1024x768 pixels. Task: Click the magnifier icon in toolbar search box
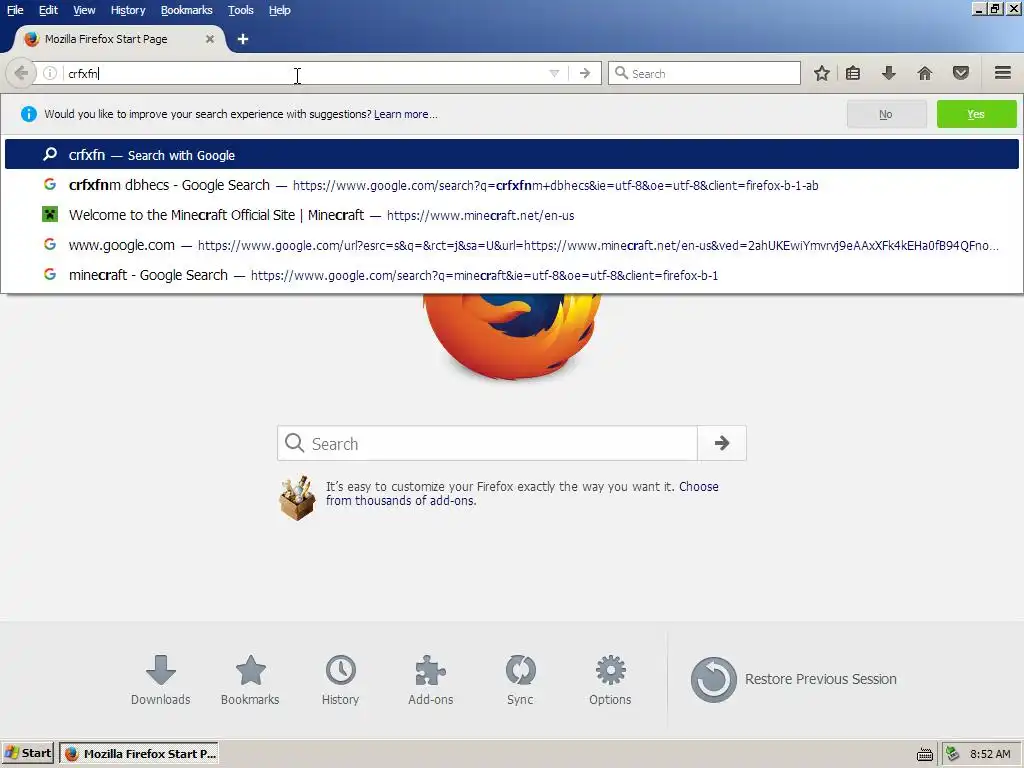point(621,73)
